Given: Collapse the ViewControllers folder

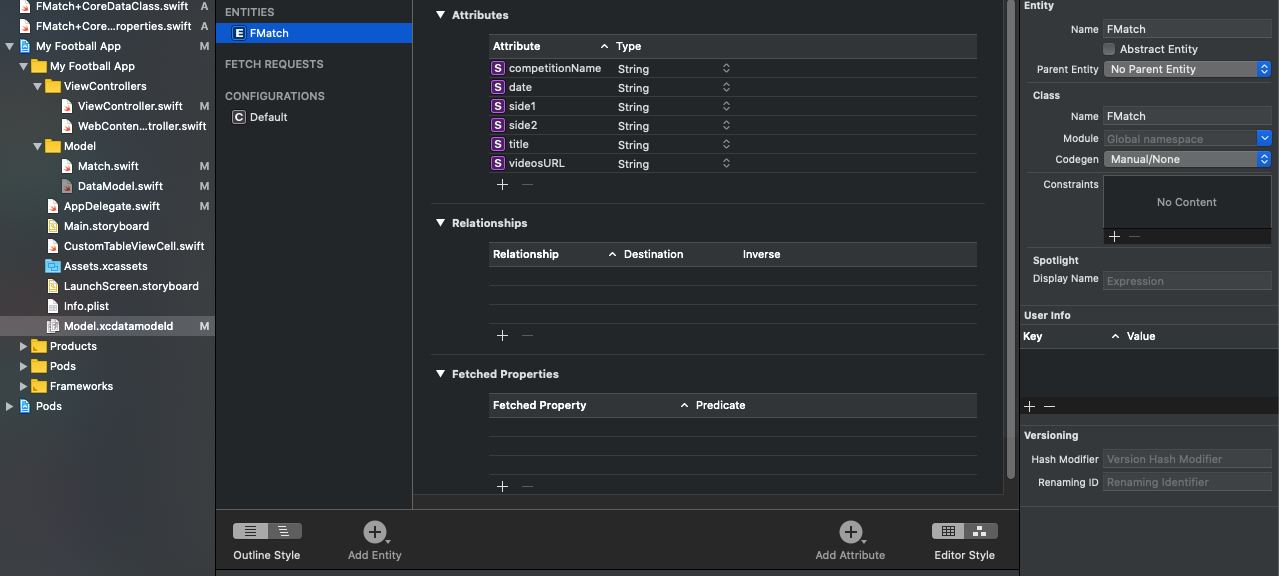Looking at the screenshot, I should coord(38,86).
